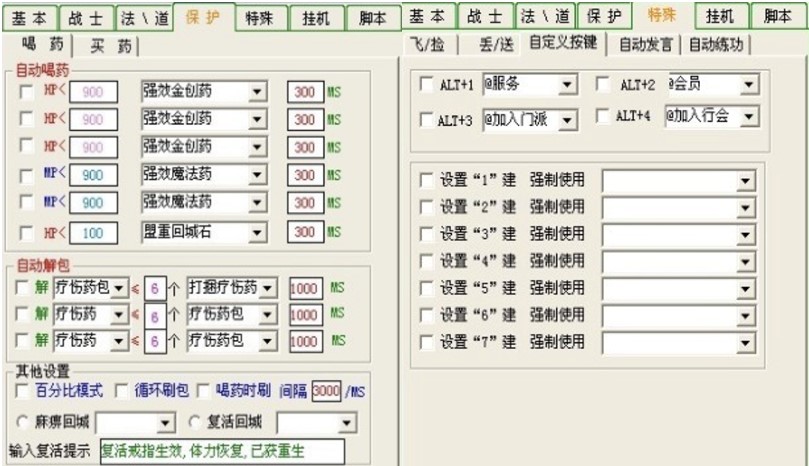The height and width of the screenshot is (466, 809).
Task: Check the 喝药时刻 option
Action: pos(203,389)
